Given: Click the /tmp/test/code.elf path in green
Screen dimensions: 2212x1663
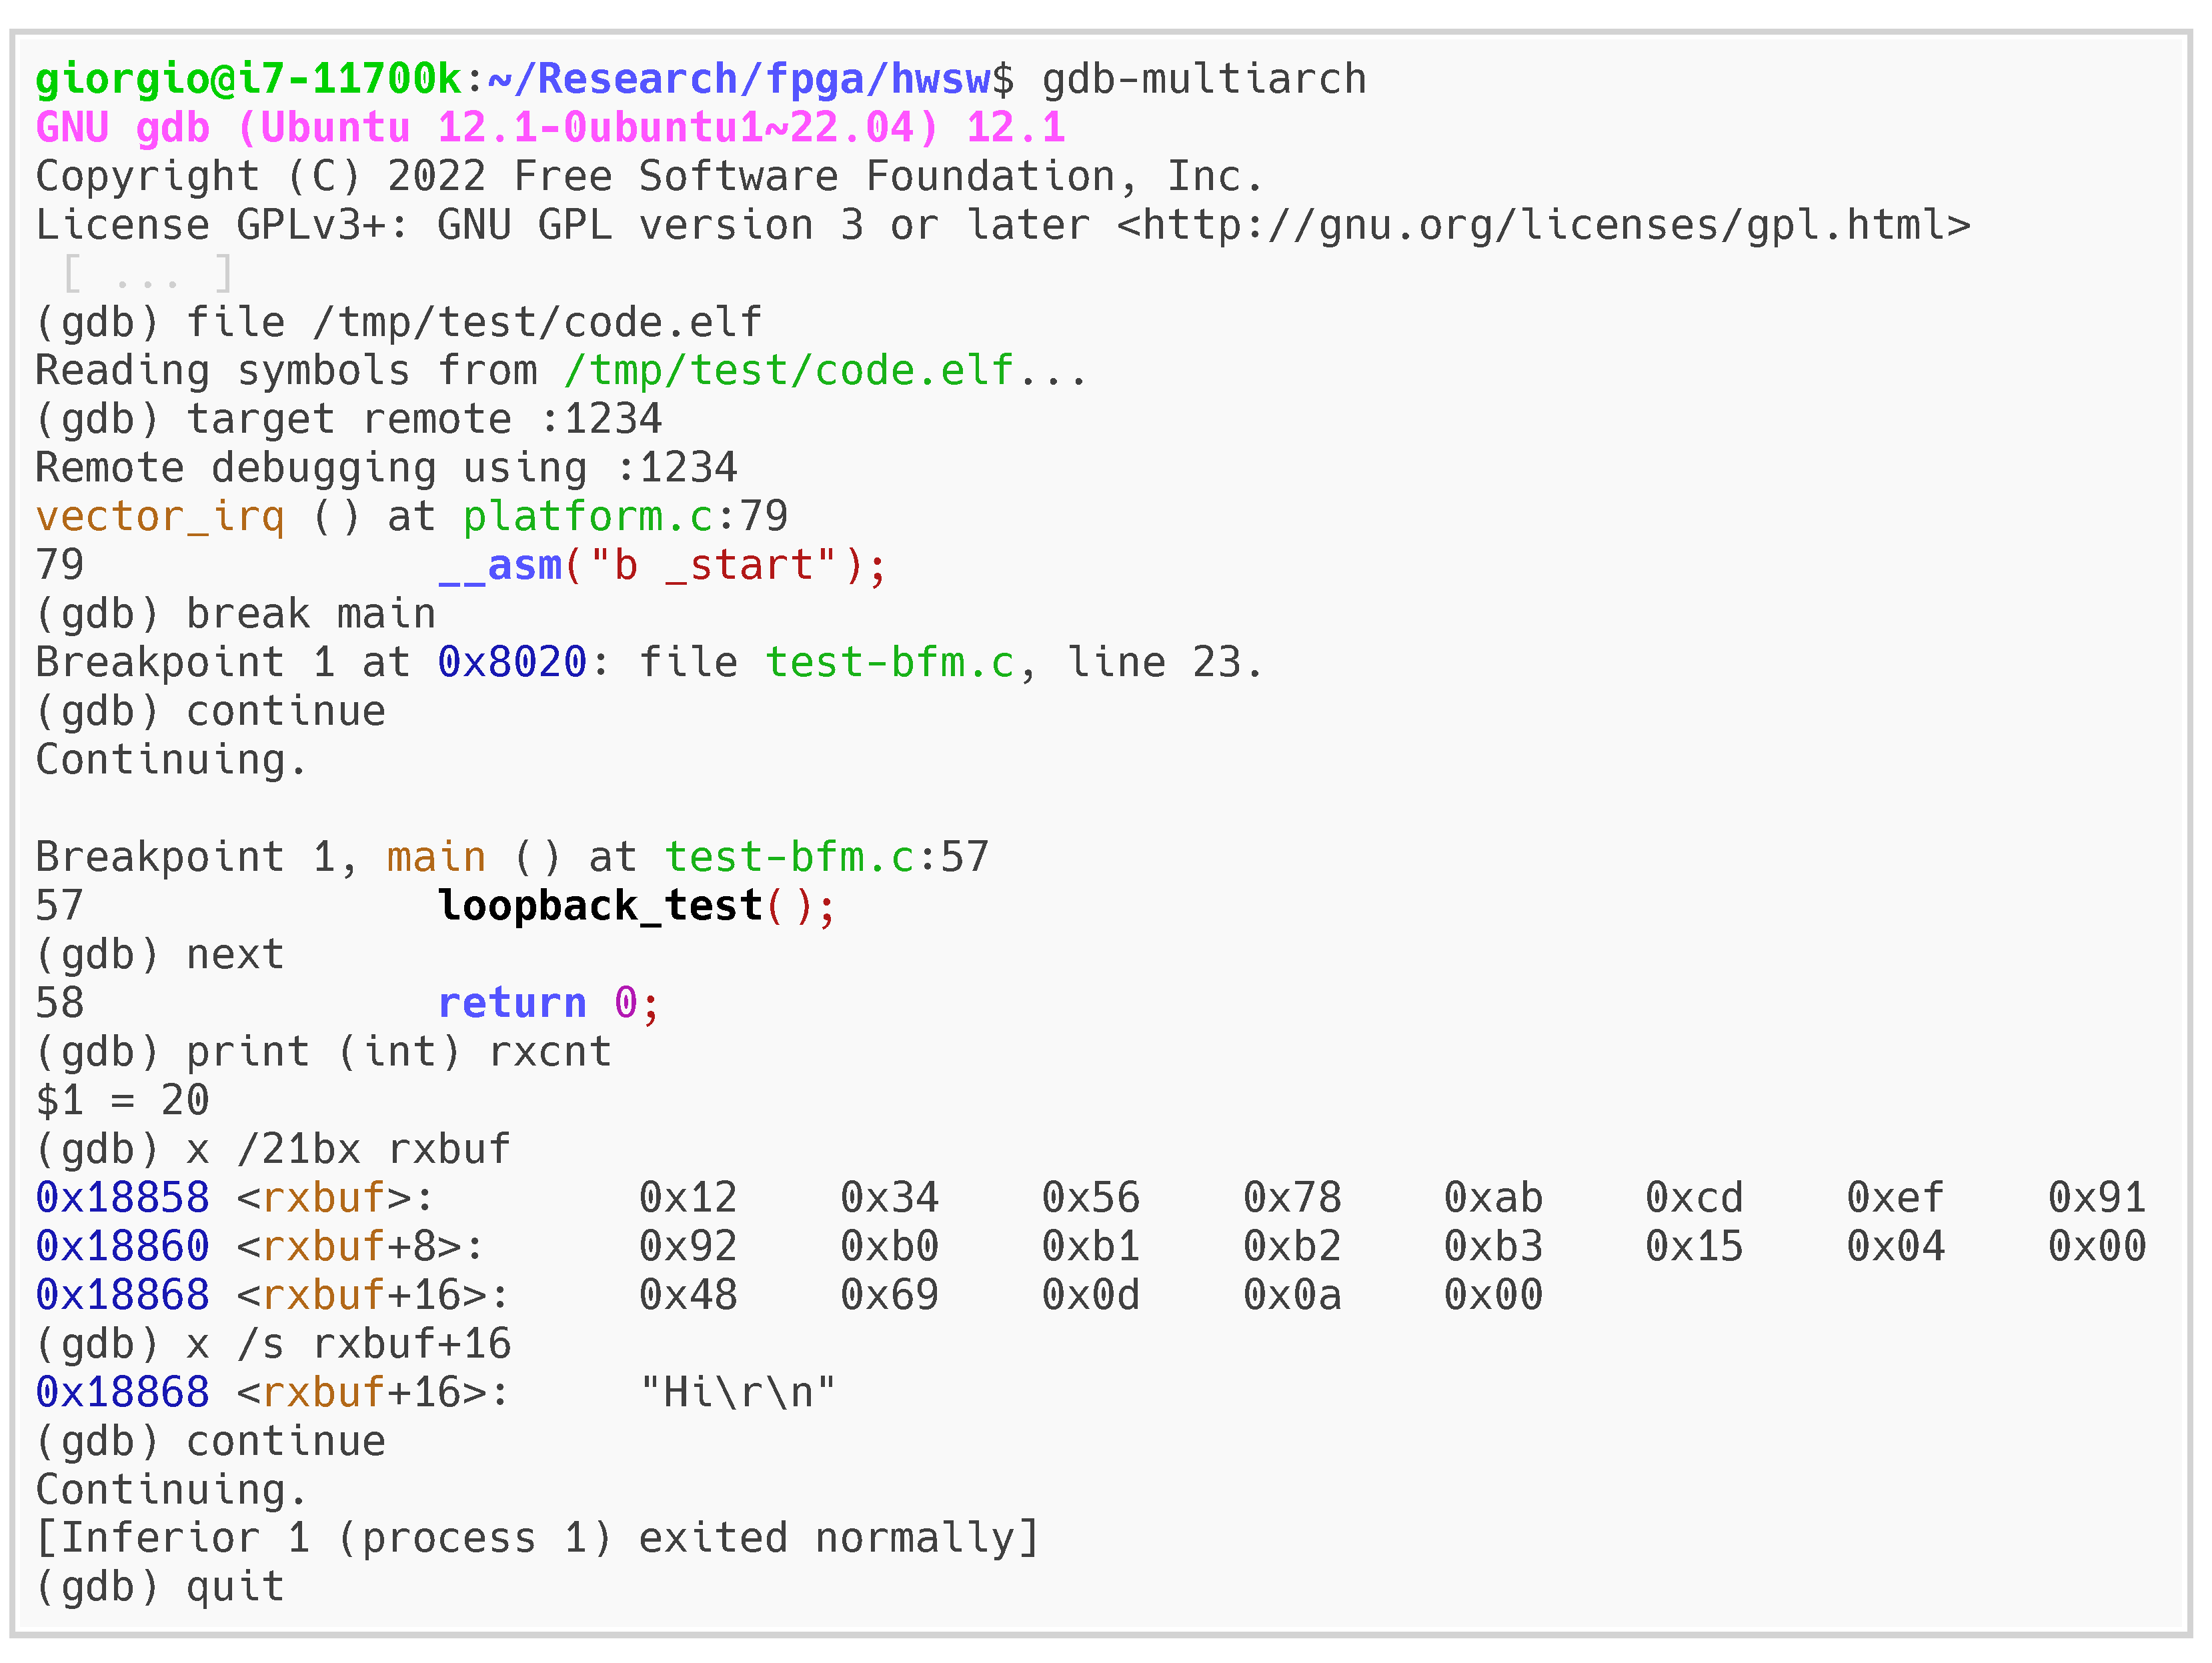Looking at the screenshot, I should coord(789,371).
